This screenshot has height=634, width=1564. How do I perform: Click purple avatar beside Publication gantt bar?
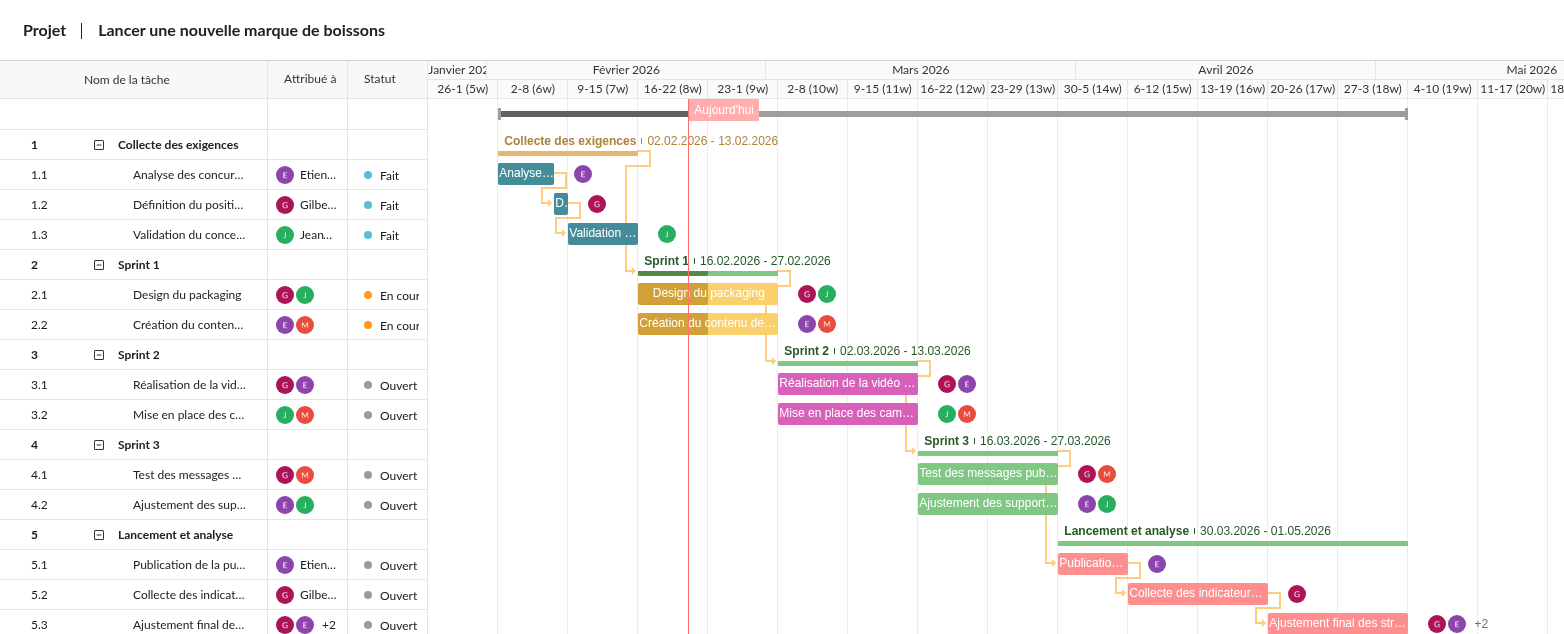(x=1157, y=564)
